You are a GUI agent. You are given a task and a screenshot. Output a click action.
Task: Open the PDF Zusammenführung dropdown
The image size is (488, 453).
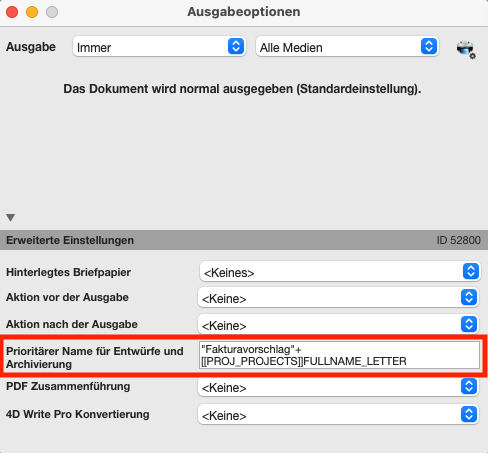tap(338, 387)
